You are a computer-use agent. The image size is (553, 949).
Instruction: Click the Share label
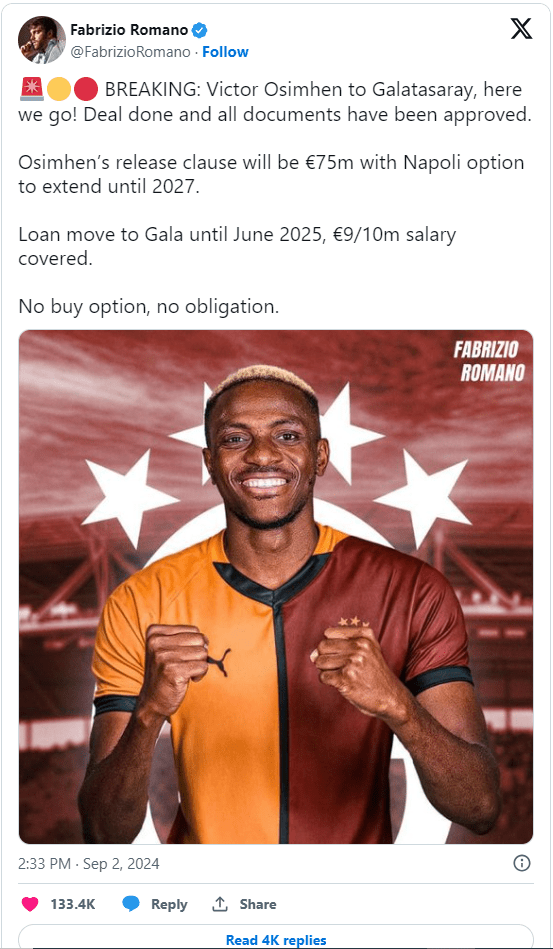click(x=258, y=904)
